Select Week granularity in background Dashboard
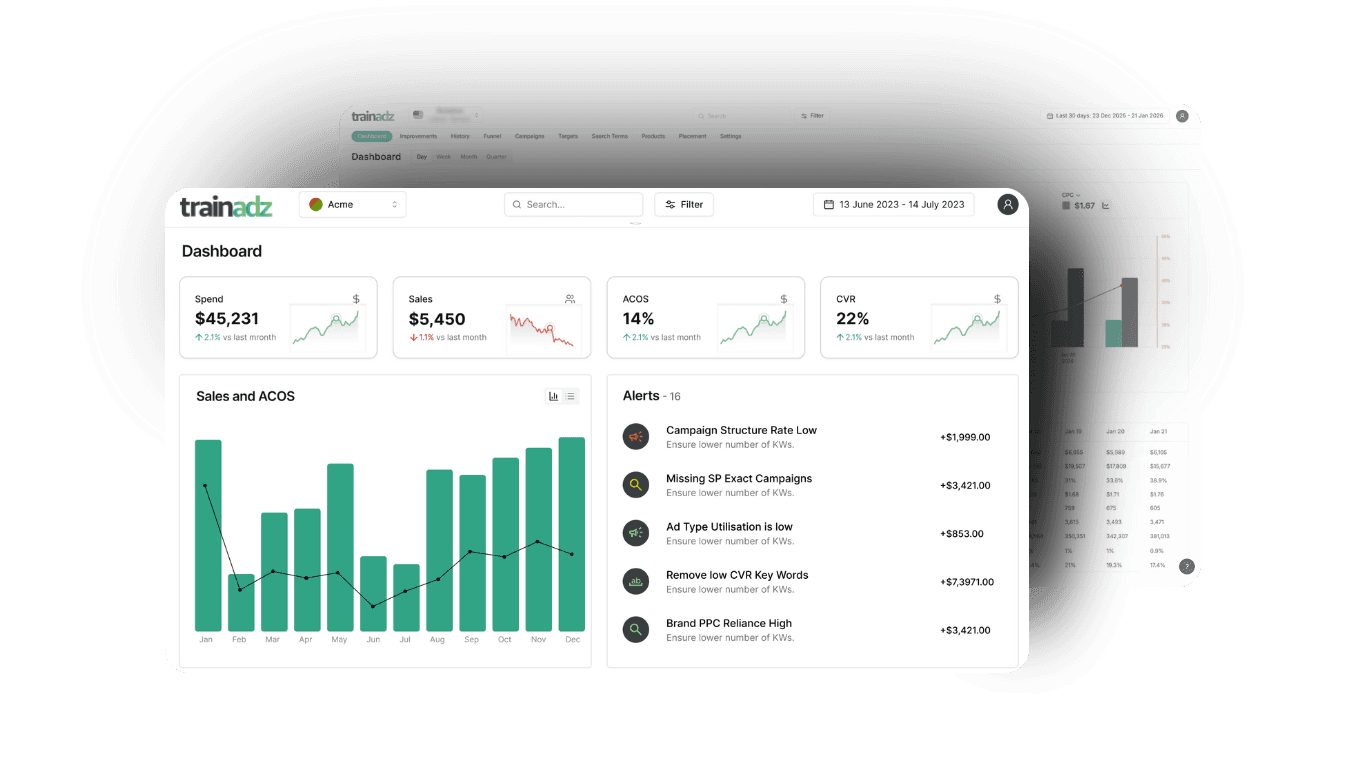The image size is (1366, 768). point(444,157)
